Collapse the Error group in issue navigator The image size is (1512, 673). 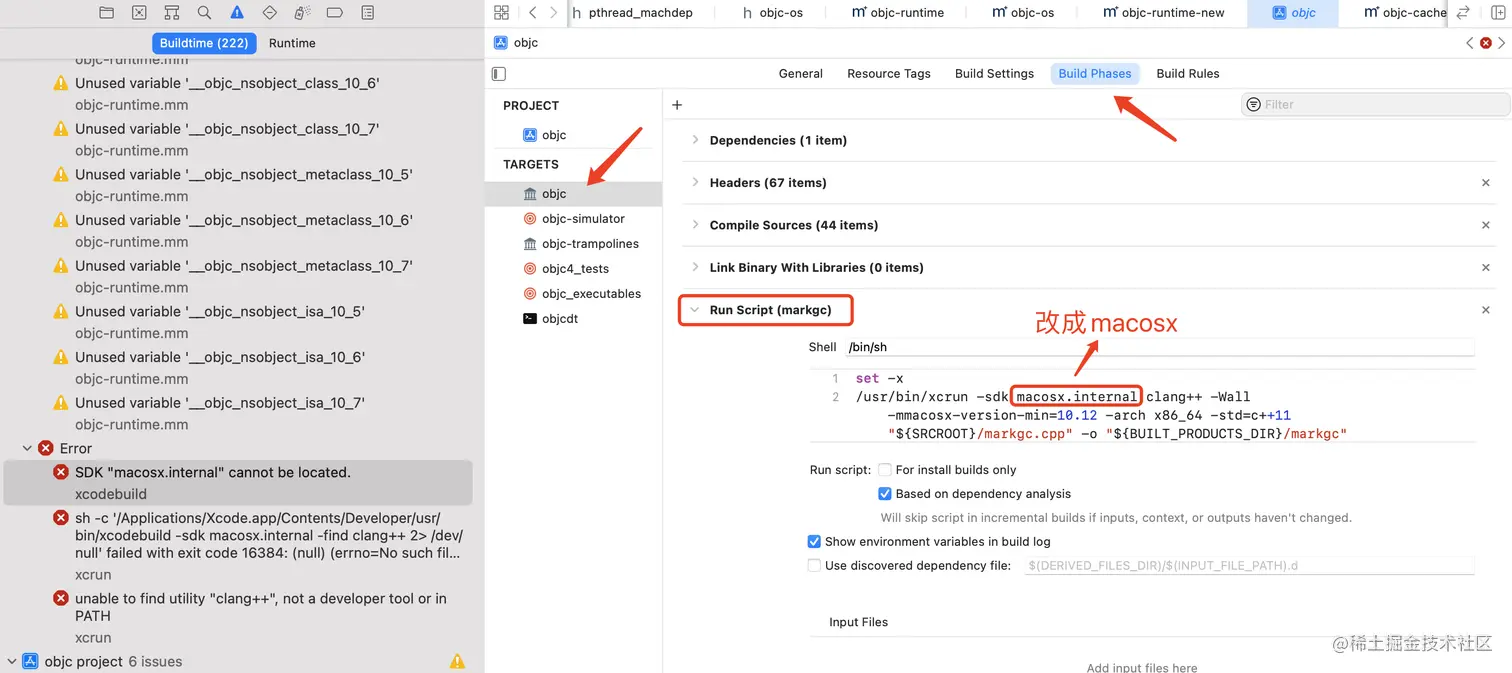(x=26, y=448)
